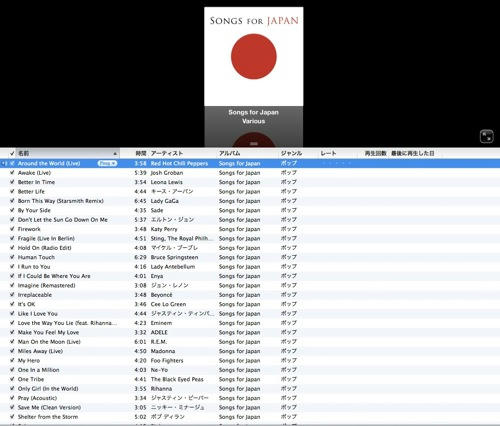
Task: Open the Ping button on Around the World
Action: click(107, 163)
